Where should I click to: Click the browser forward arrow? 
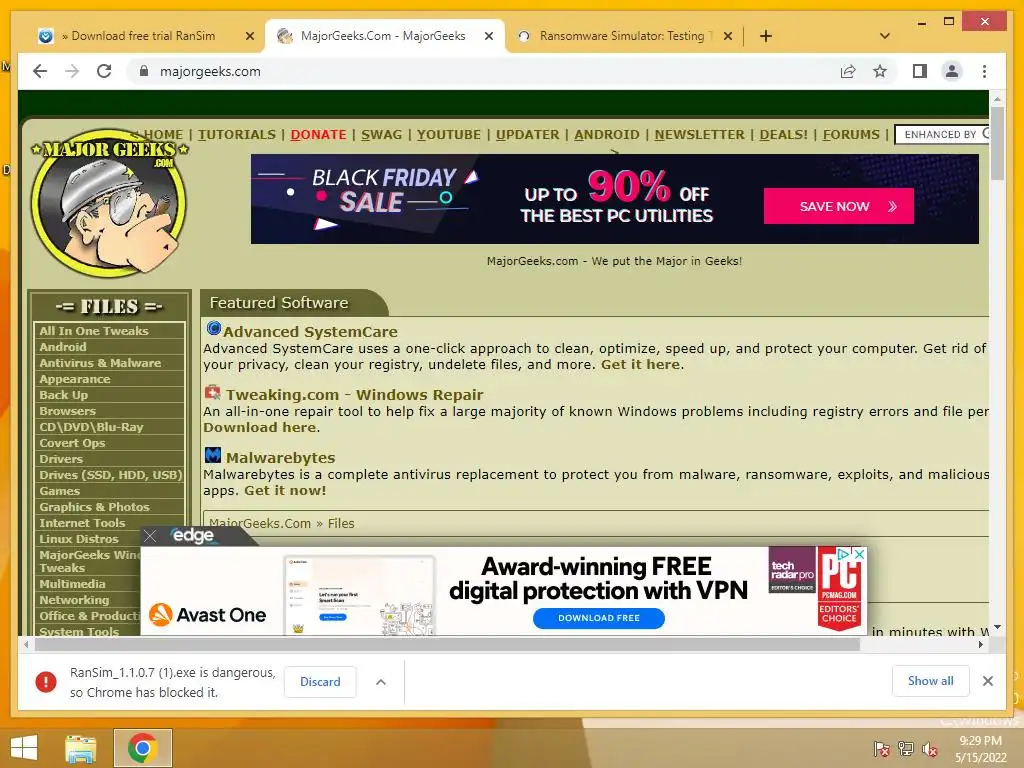[72, 71]
